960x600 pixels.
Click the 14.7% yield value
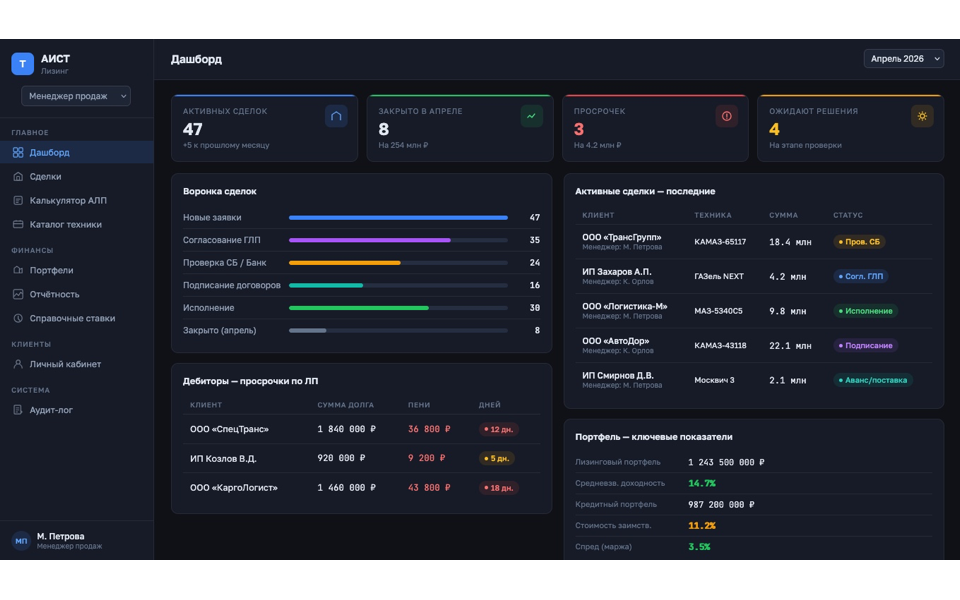(x=702, y=483)
